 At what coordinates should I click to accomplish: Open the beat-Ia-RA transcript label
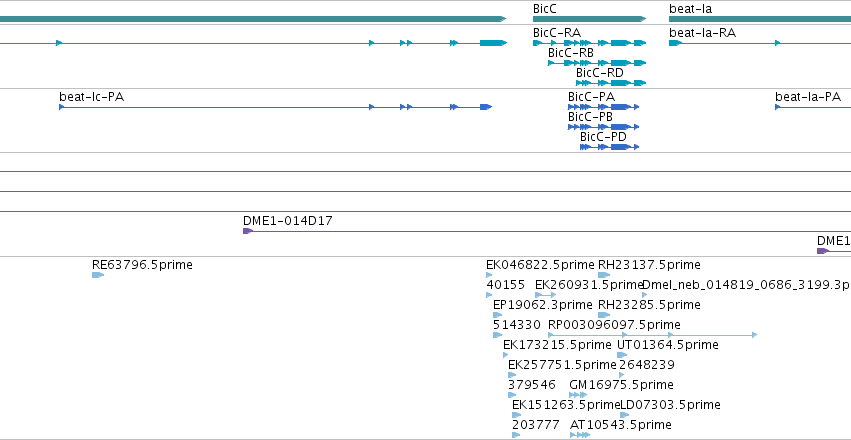pos(702,33)
